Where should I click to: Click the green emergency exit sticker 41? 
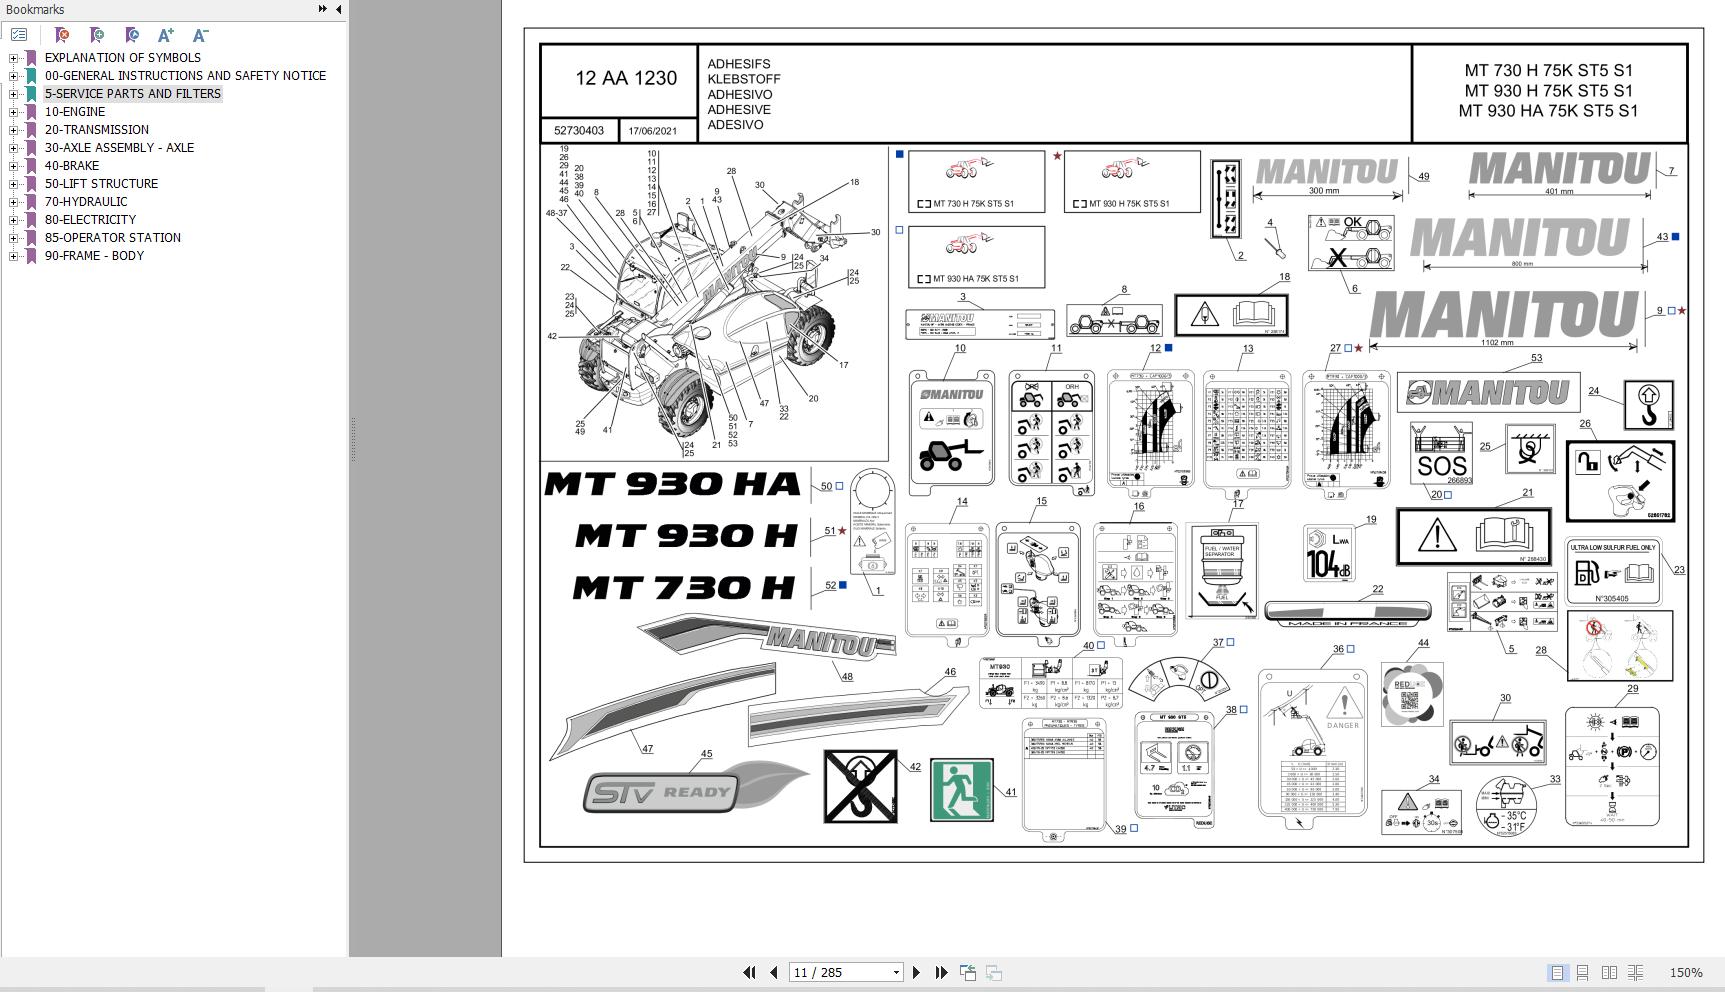click(962, 790)
